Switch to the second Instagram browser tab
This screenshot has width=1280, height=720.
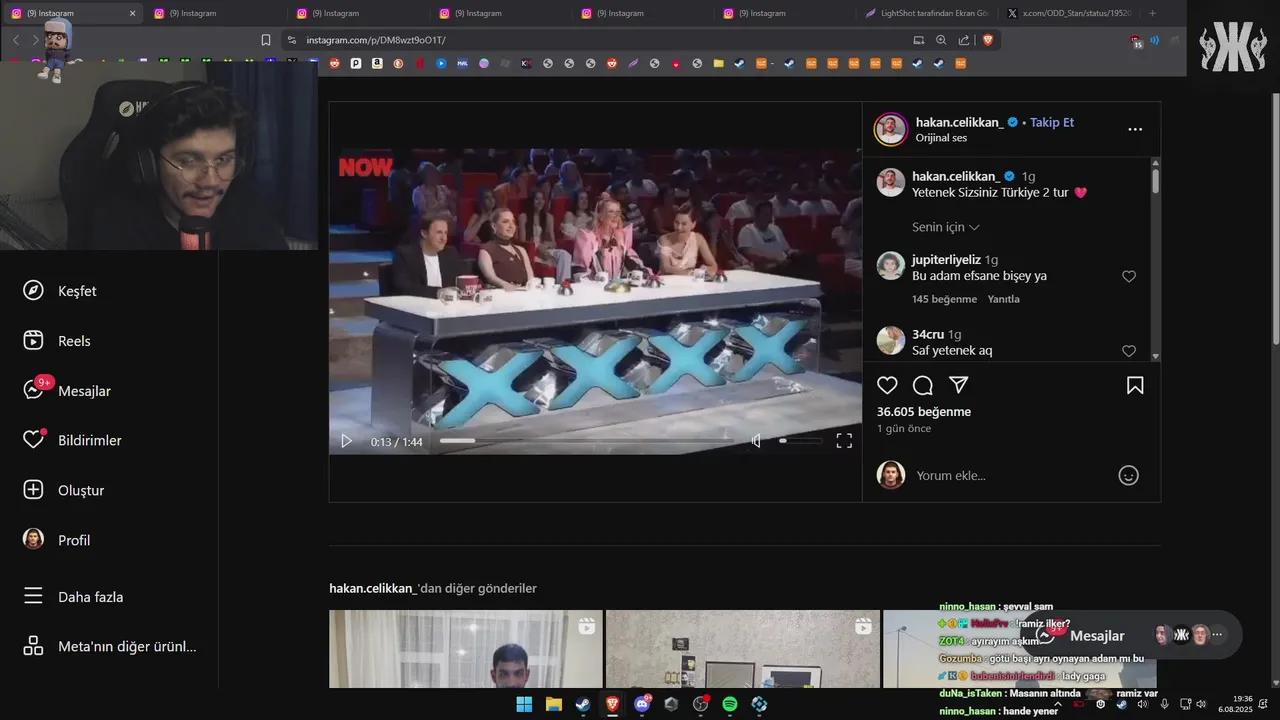(215, 13)
